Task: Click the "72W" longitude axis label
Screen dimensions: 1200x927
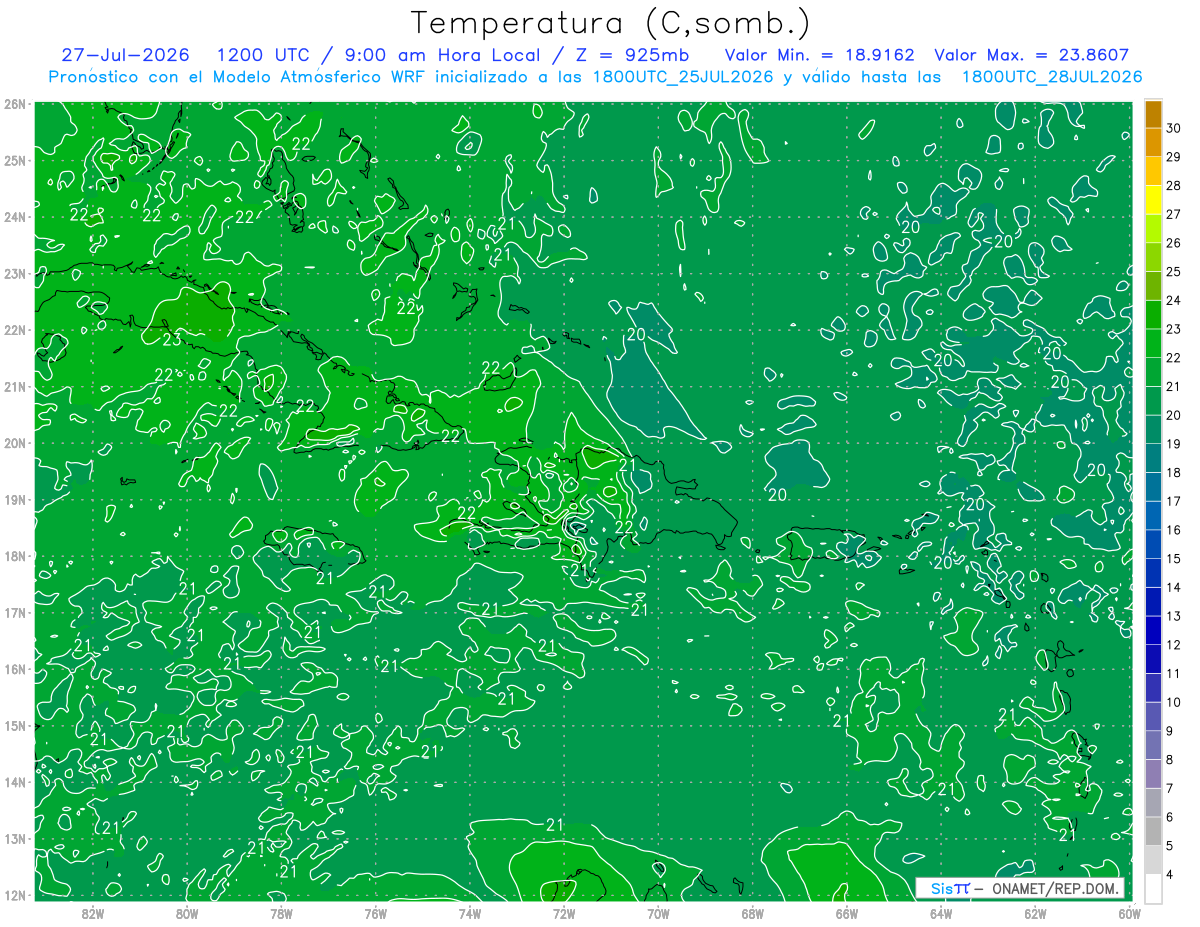Action: pos(564,912)
